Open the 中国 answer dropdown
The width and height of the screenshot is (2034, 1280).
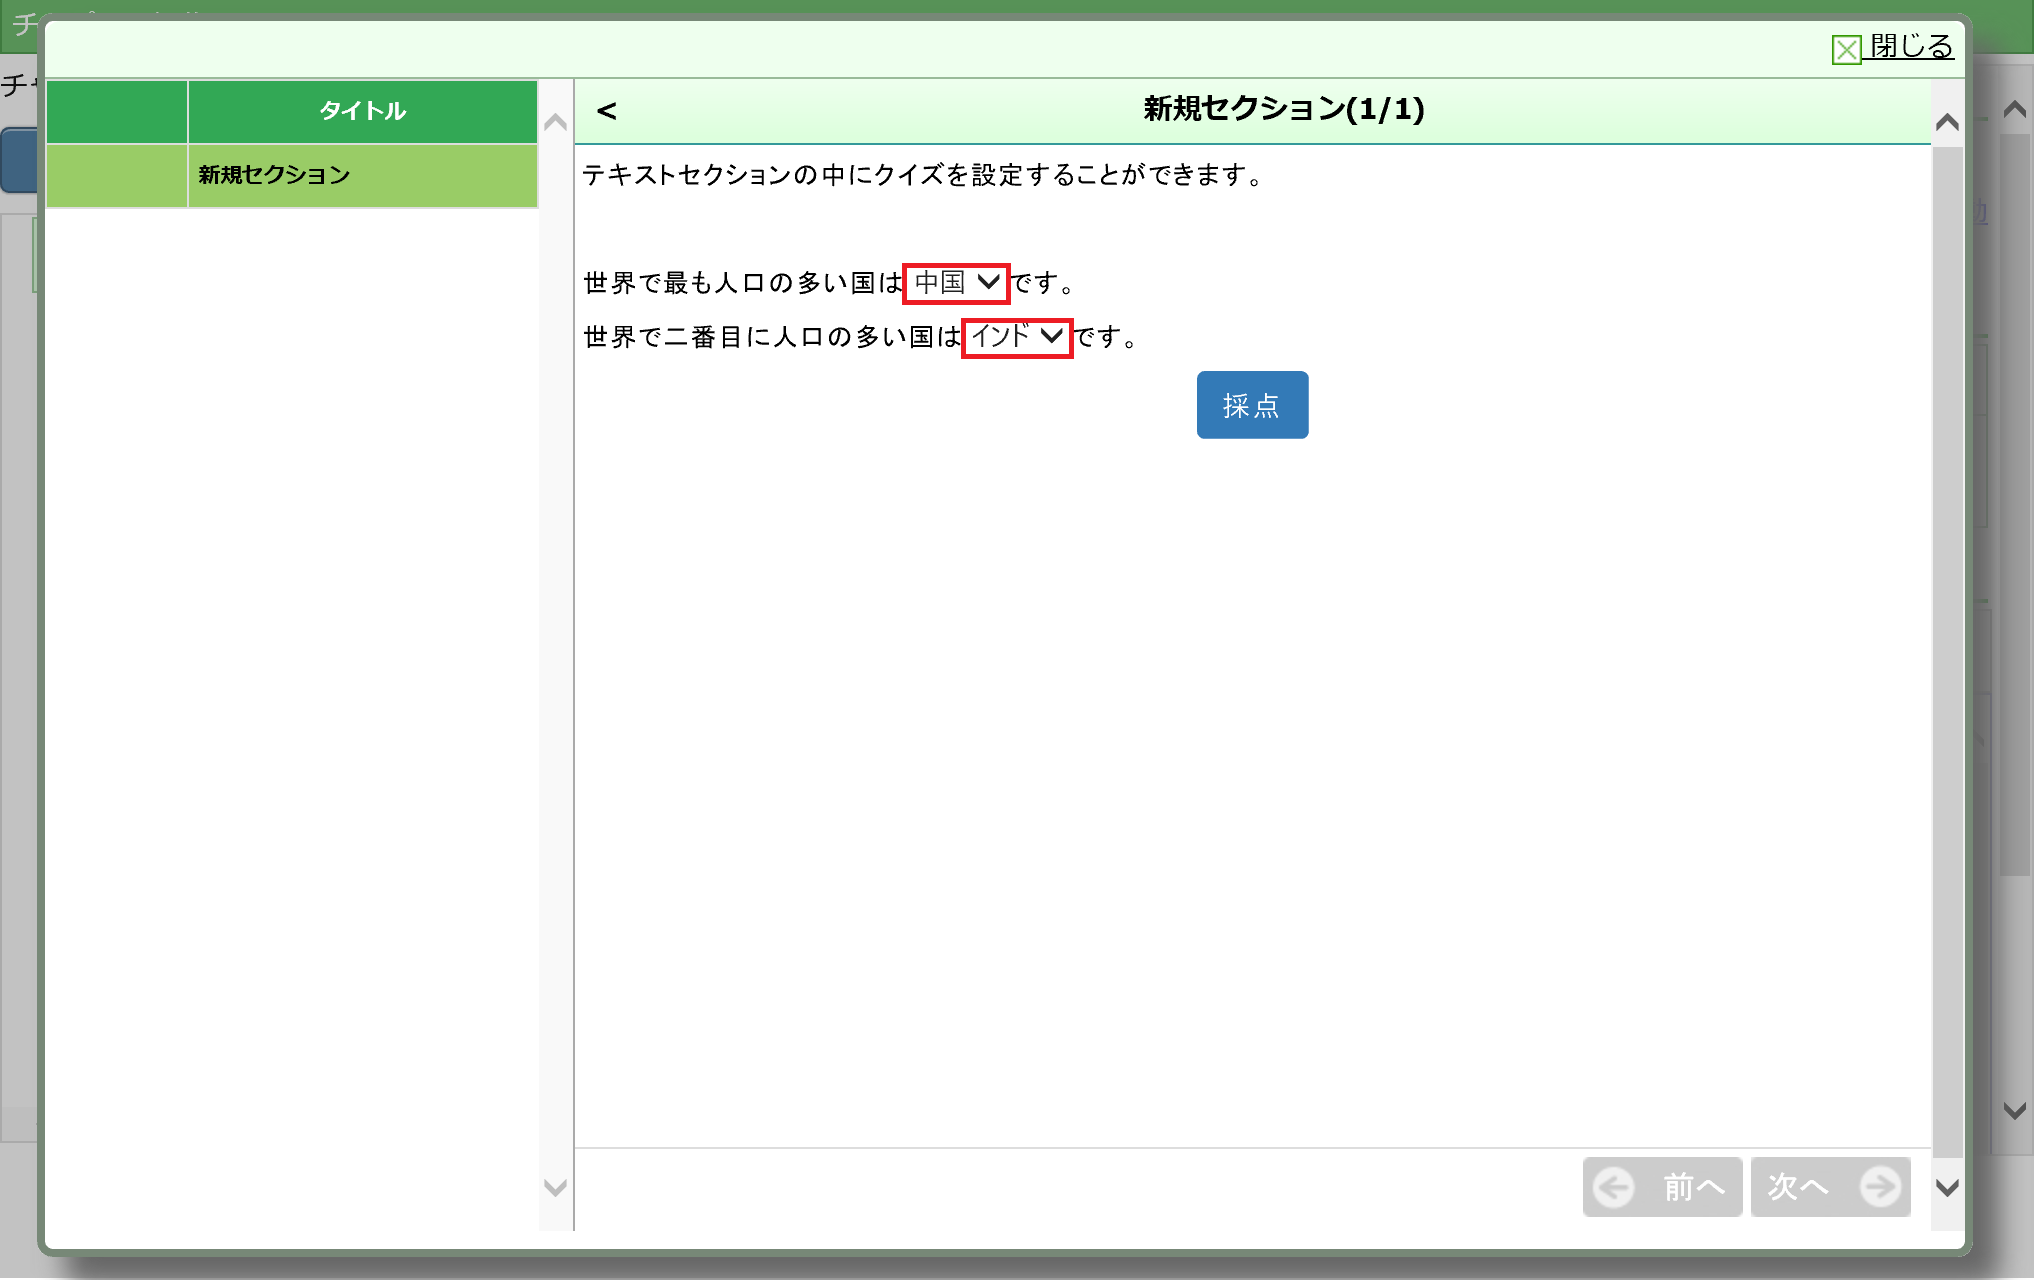[x=956, y=283]
